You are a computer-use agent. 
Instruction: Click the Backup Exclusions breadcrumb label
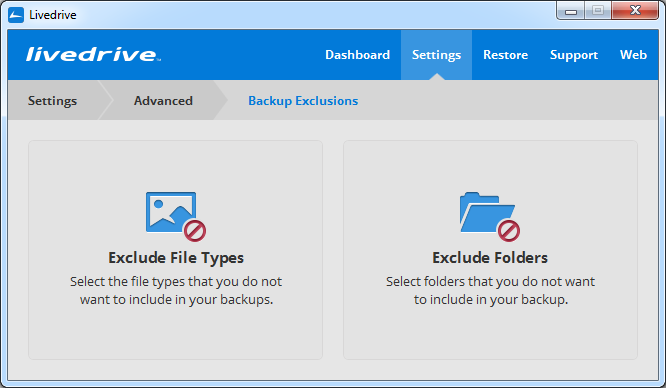point(303,101)
